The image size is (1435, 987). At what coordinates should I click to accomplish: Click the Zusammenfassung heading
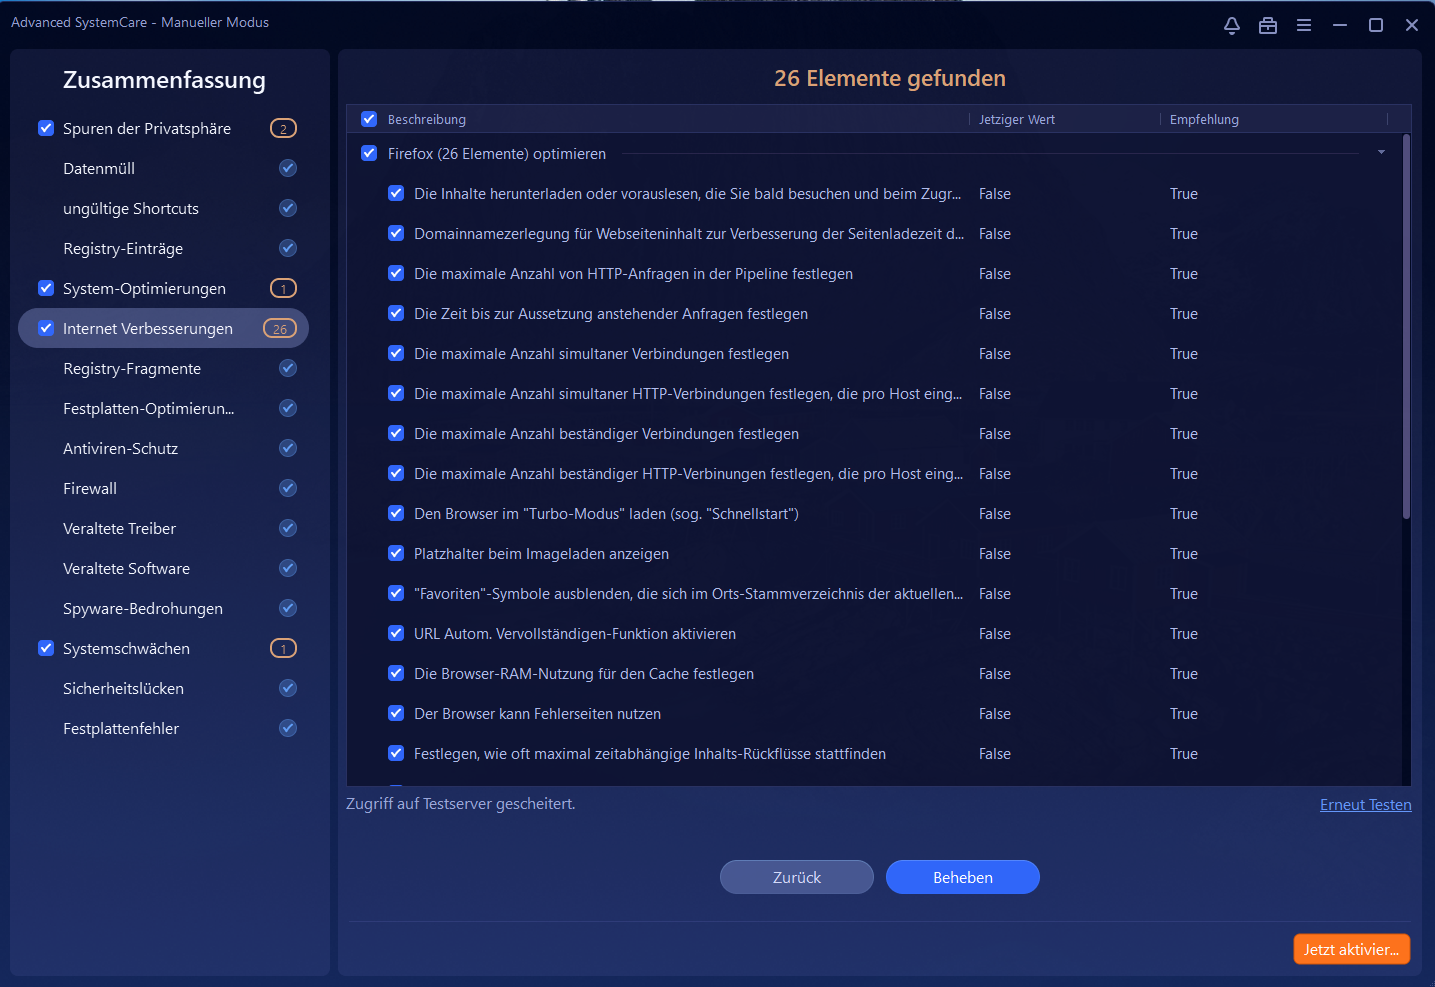(164, 80)
